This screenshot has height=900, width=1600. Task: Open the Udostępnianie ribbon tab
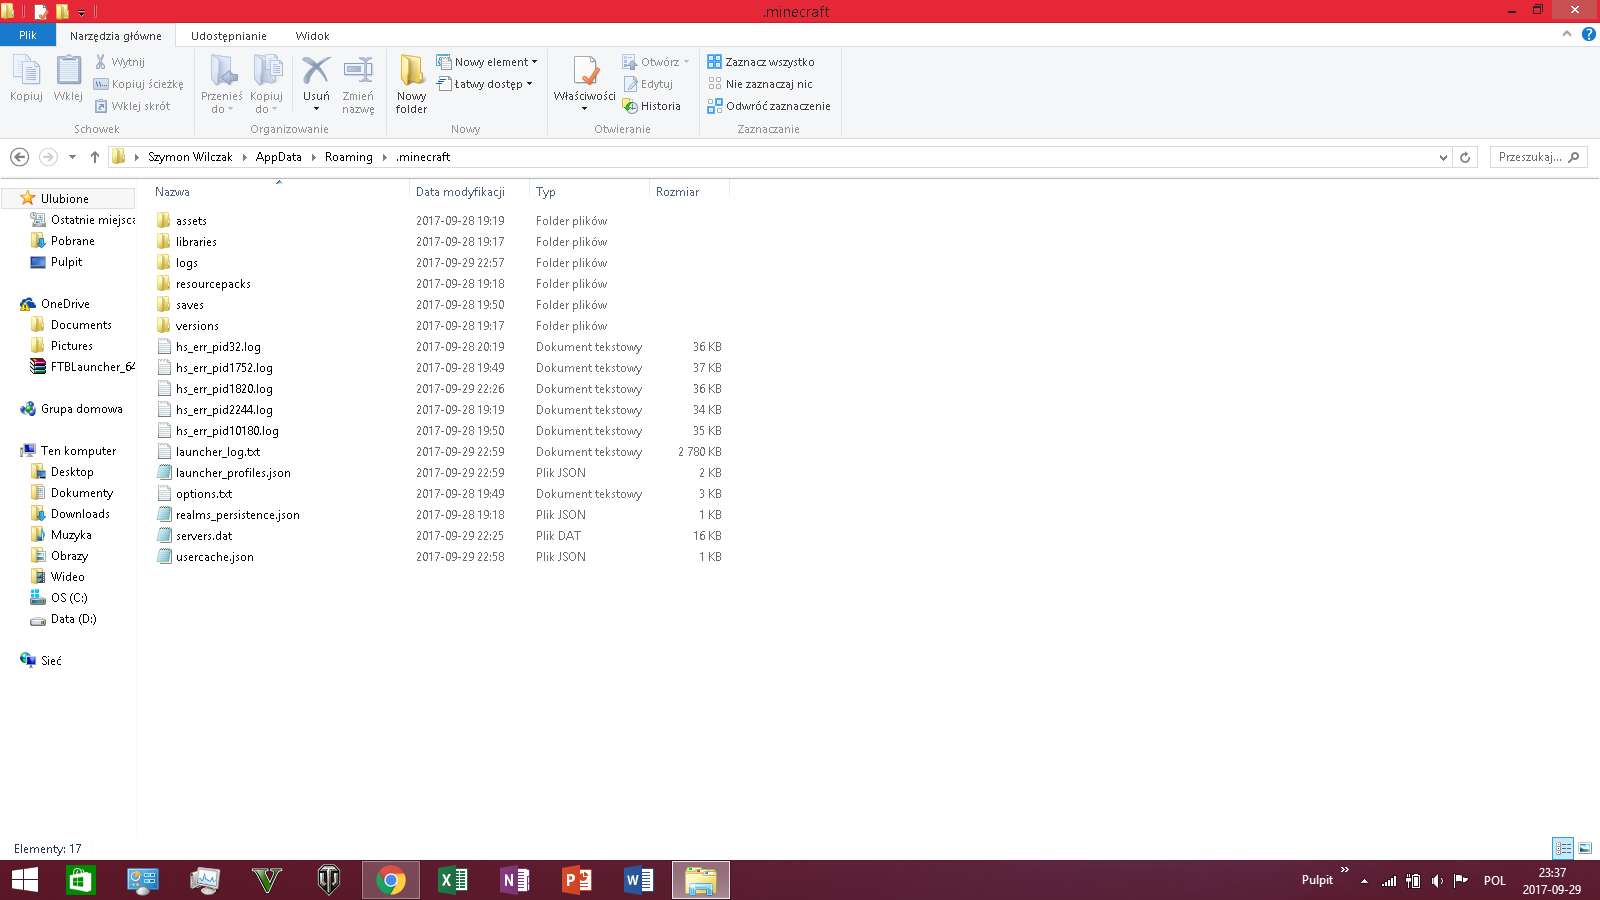click(228, 36)
